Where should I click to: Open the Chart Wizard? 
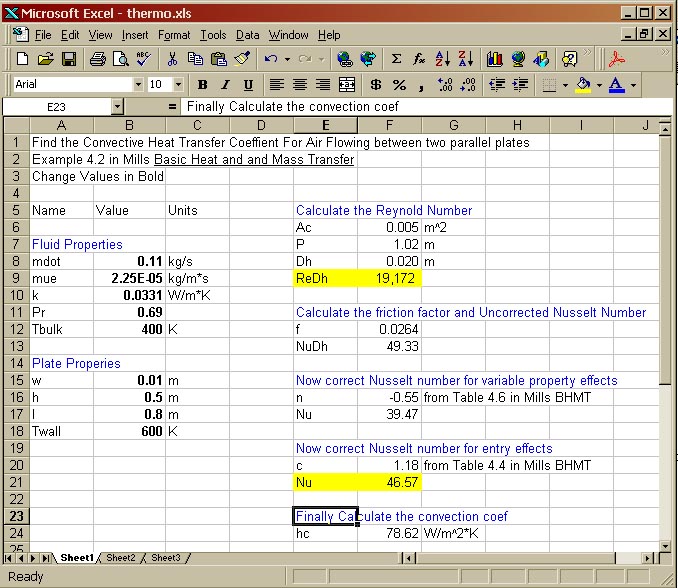(495, 60)
